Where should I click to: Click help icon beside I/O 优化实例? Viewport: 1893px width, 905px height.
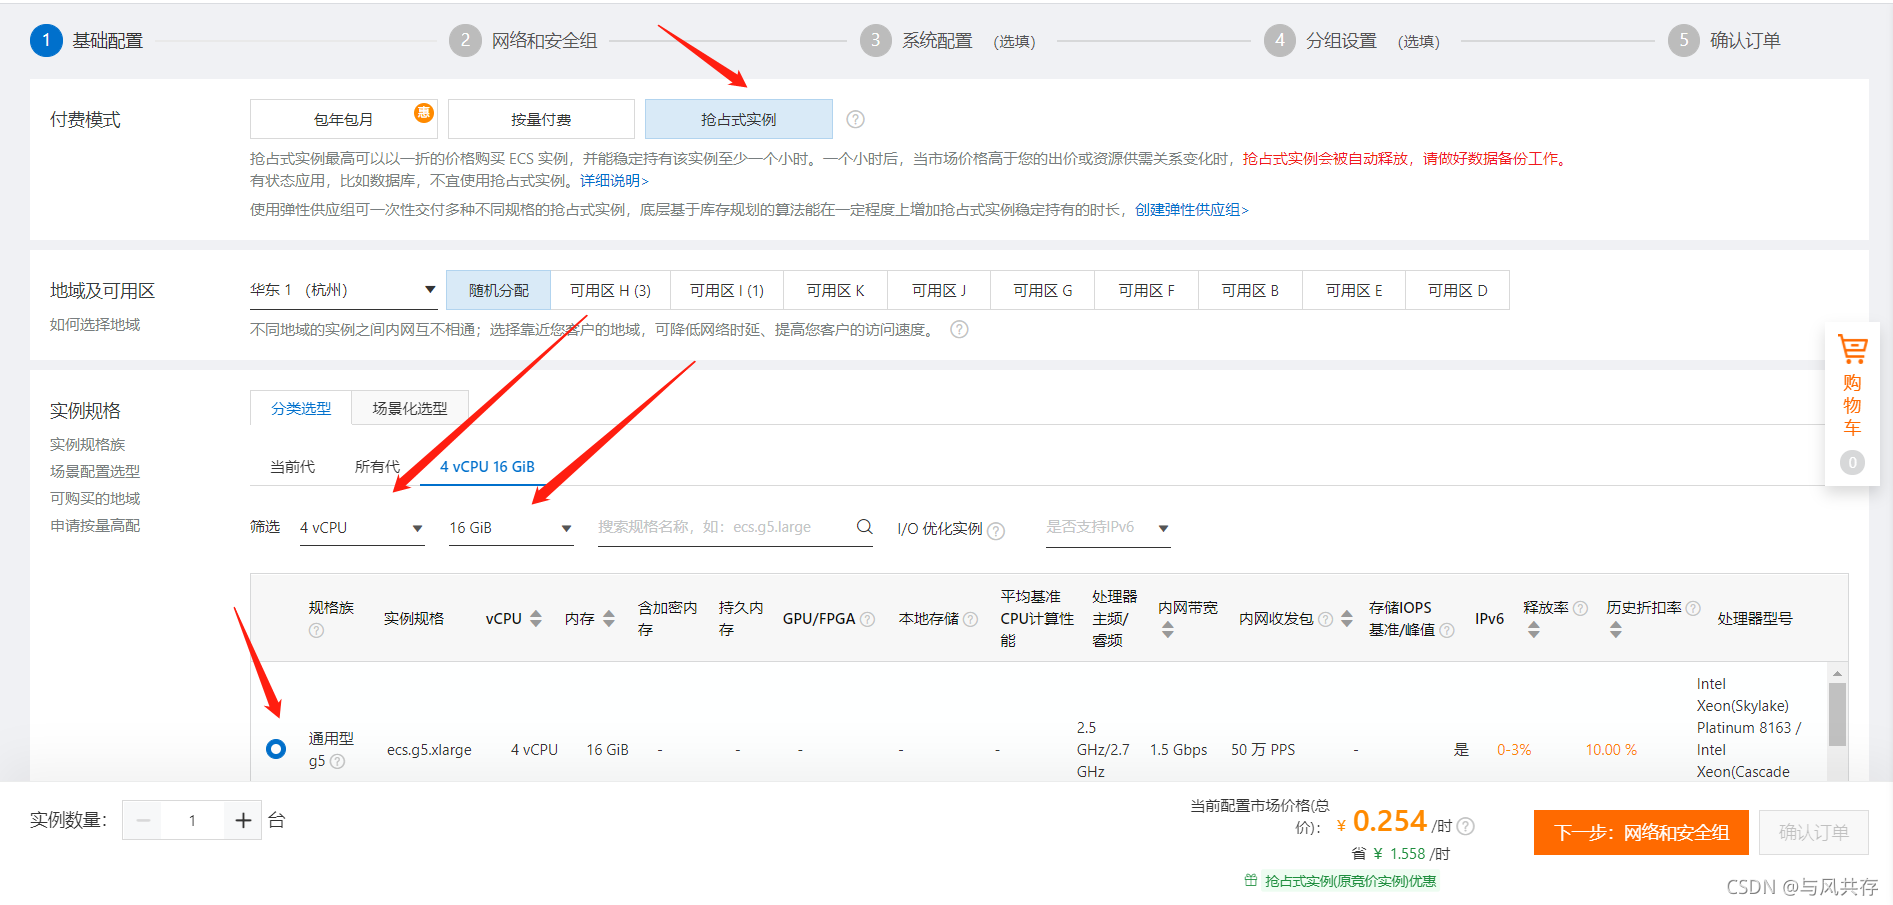996,531
